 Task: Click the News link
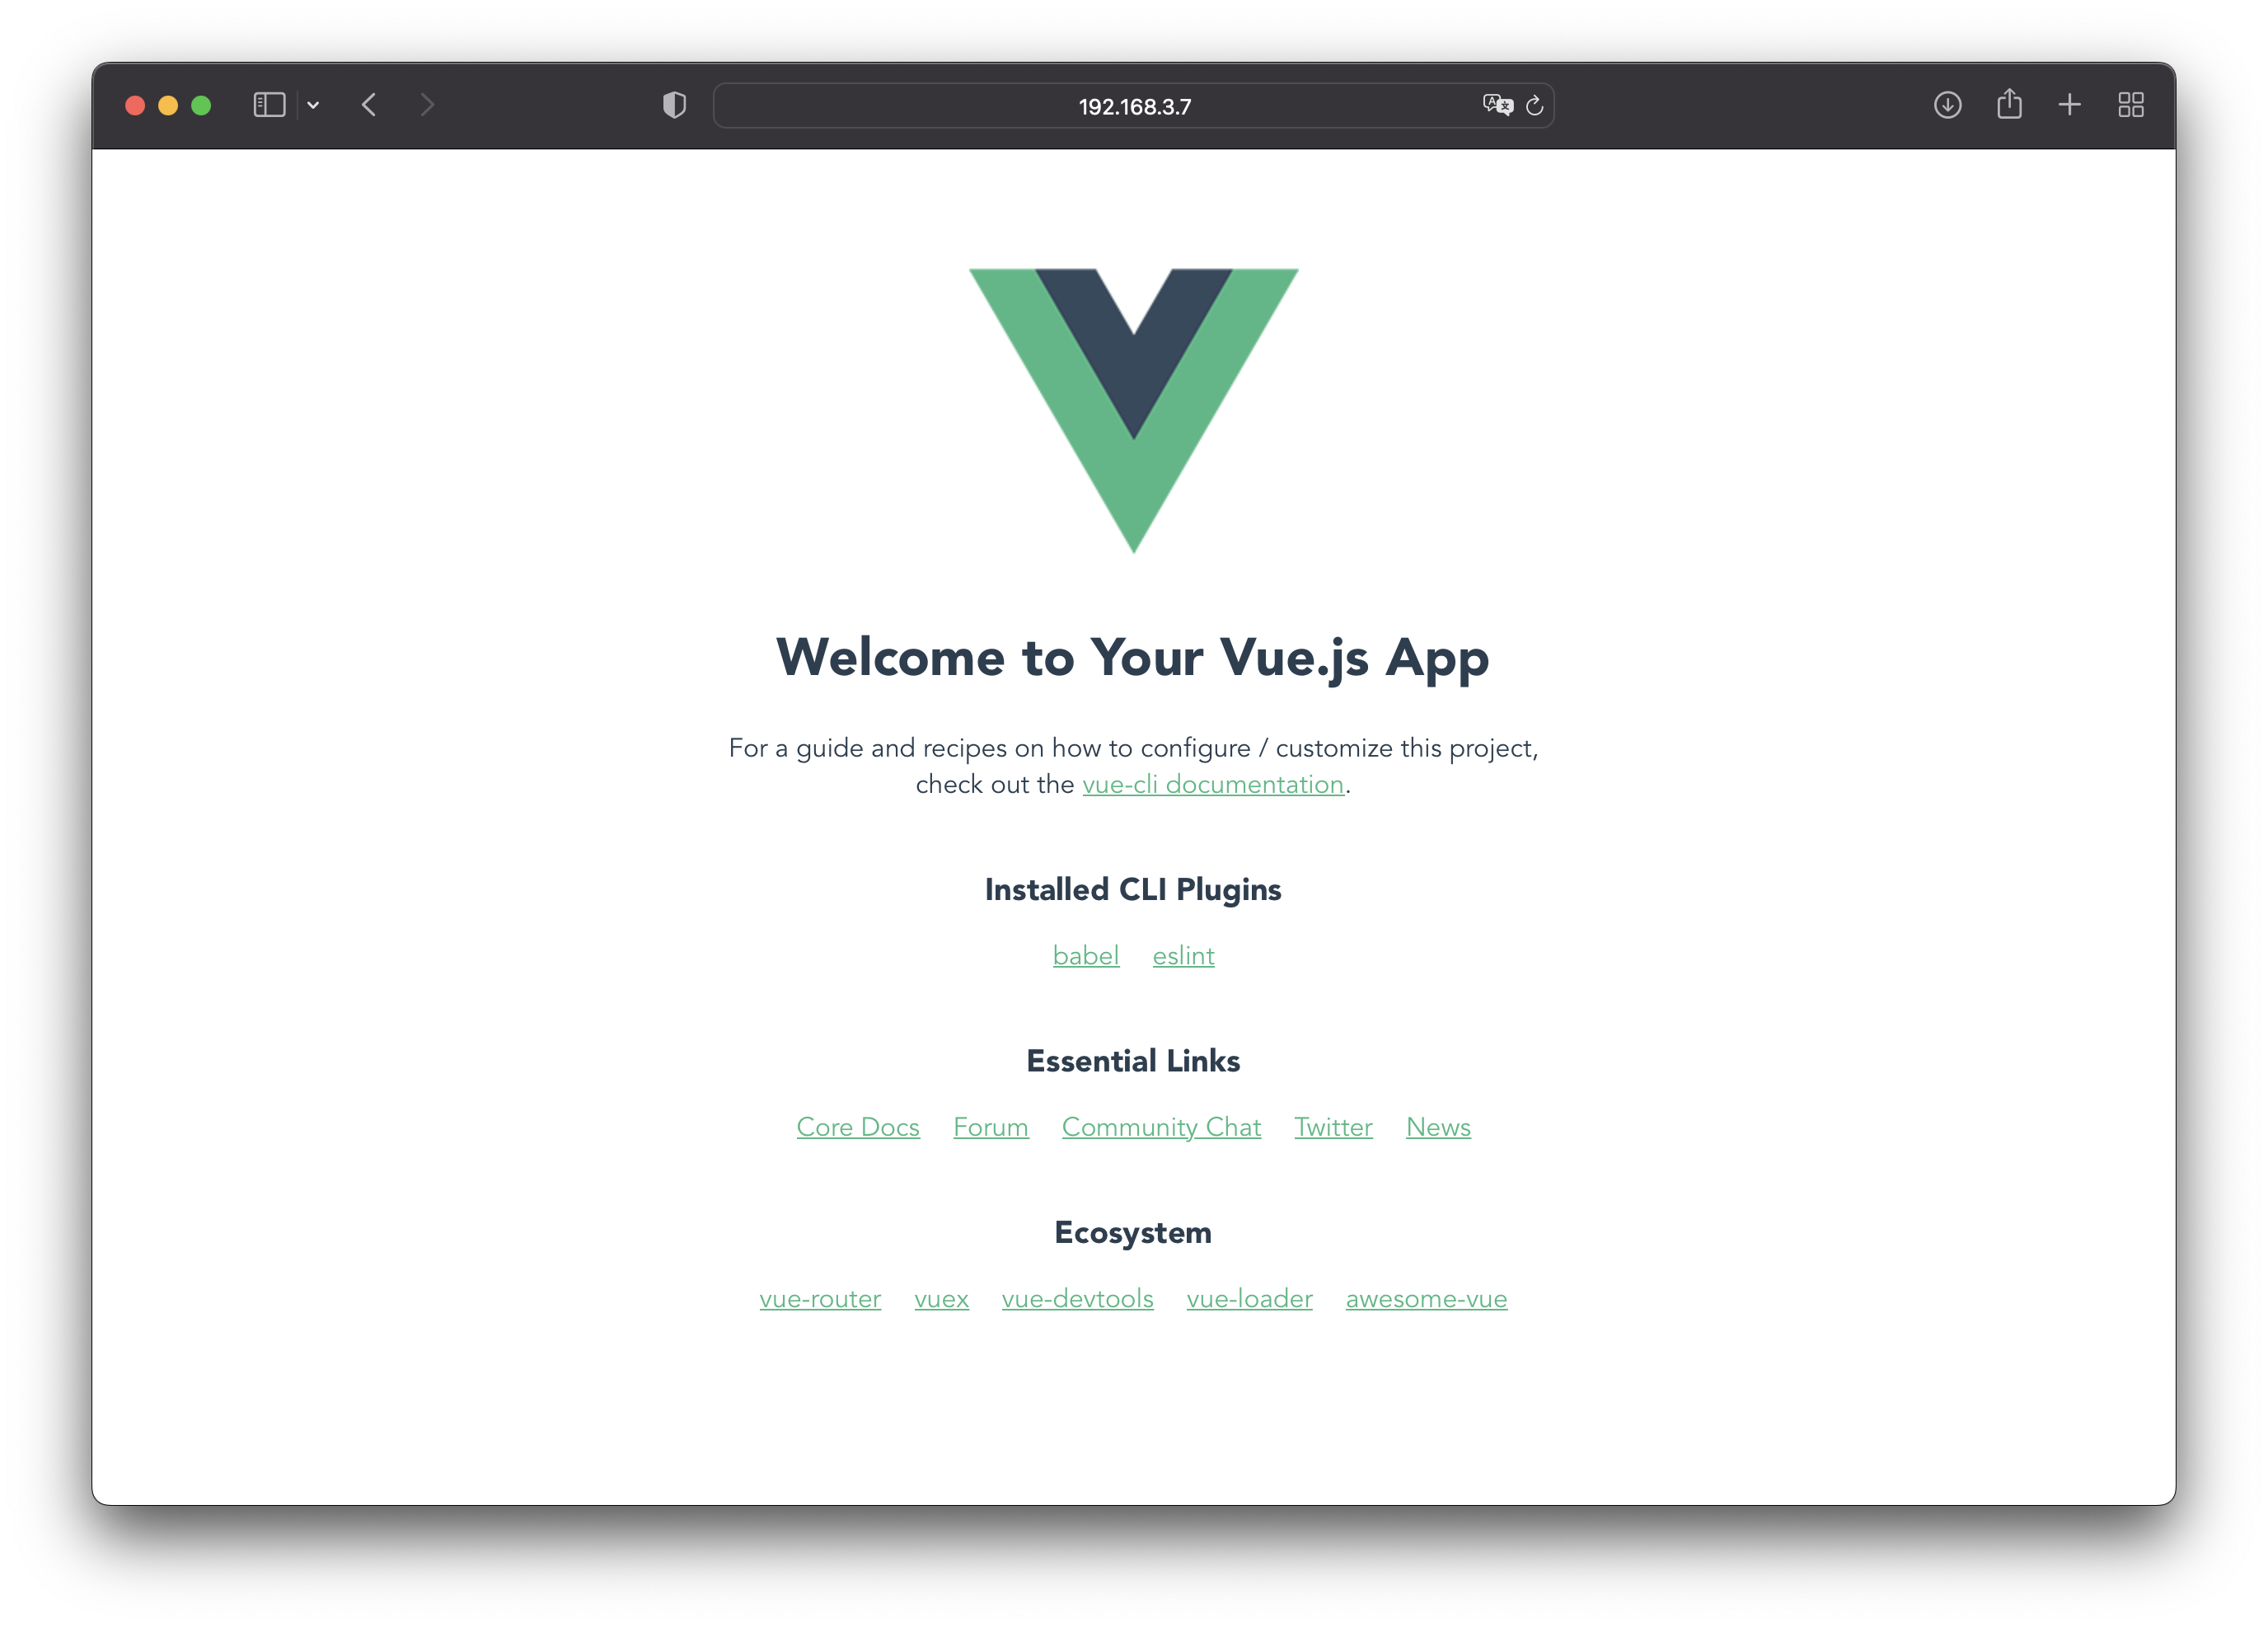(1439, 1127)
